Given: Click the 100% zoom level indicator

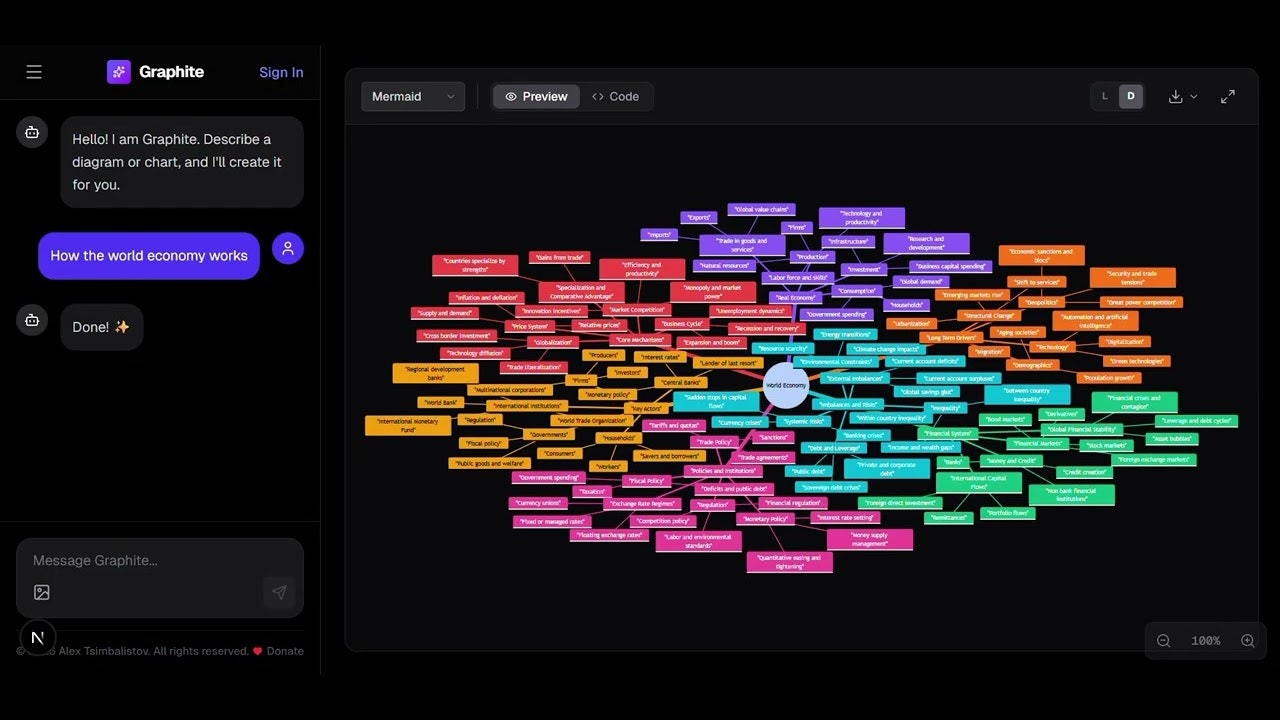Looking at the screenshot, I should point(1205,640).
